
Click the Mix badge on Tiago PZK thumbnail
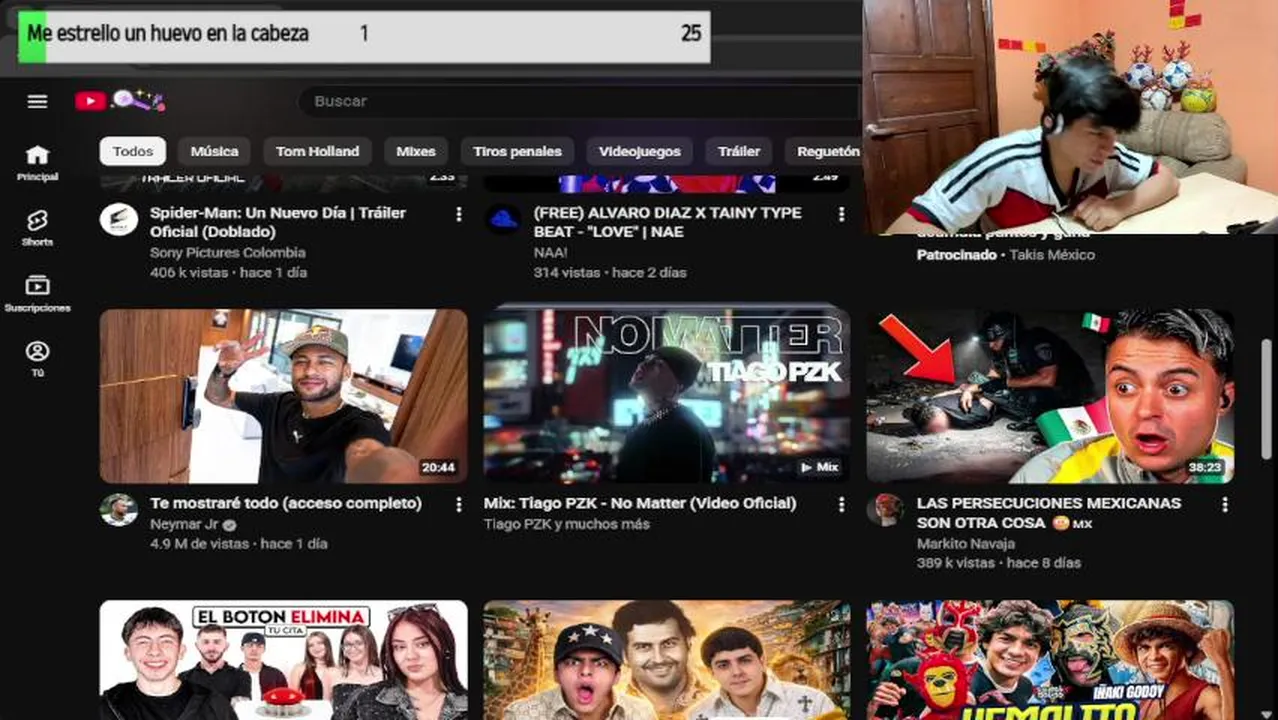point(819,467)
